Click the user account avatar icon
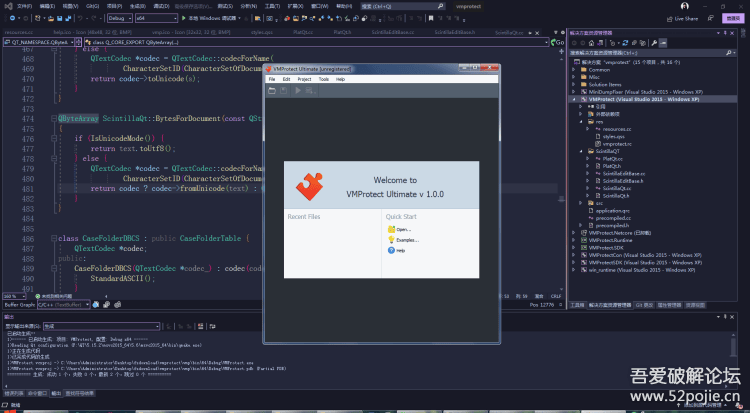 [x=684, y=6]
